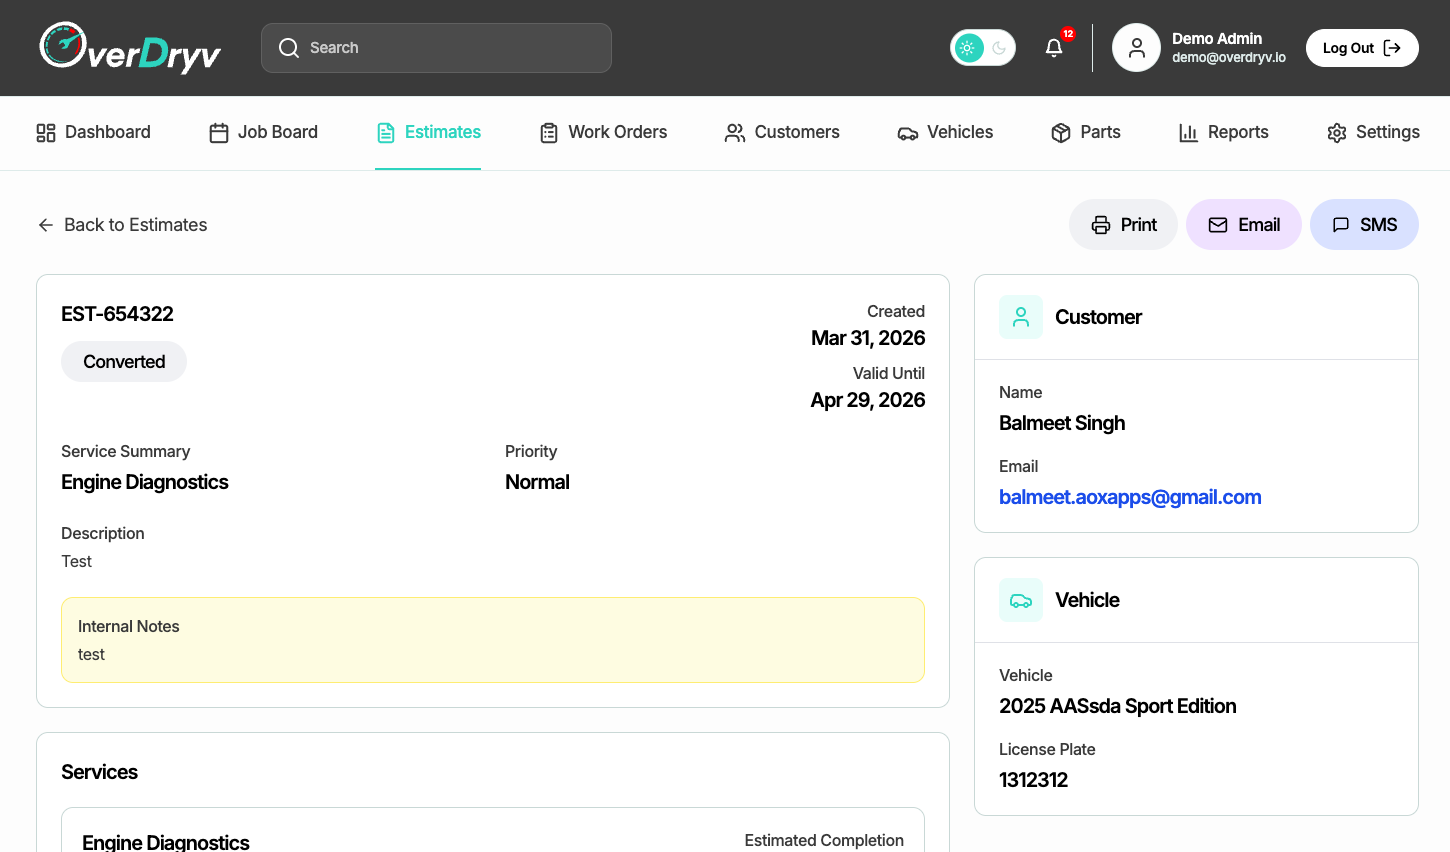Click the Log Out arrow icon
Screen dimensions: 1450x852
coord(1392,48)
